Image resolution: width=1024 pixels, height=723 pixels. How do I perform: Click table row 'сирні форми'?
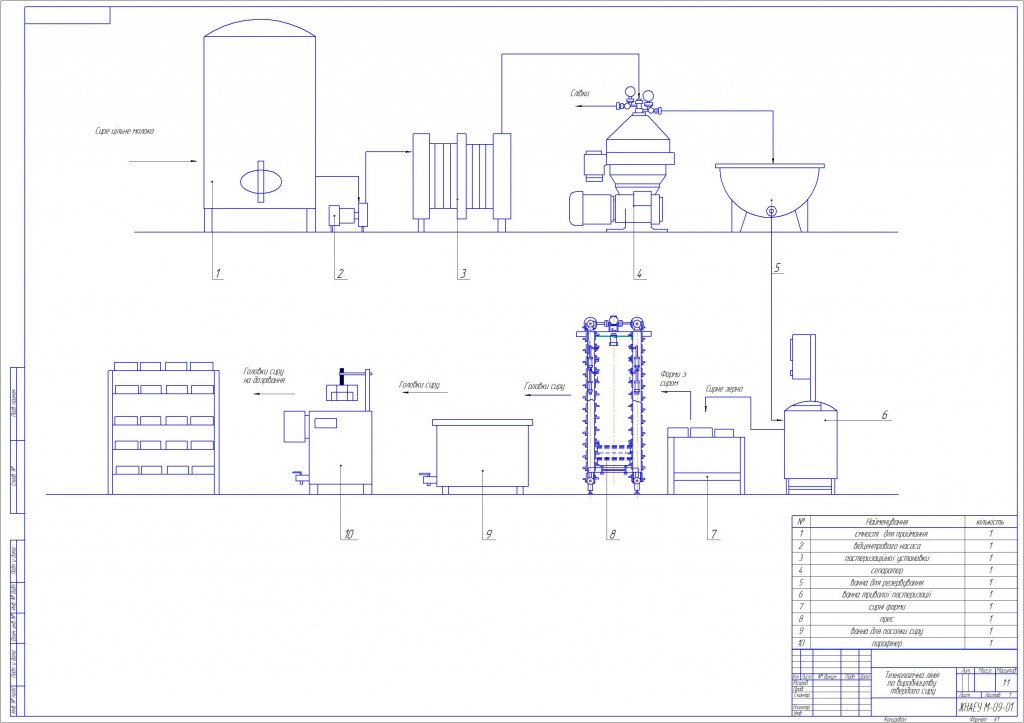[x=904, y=607]
